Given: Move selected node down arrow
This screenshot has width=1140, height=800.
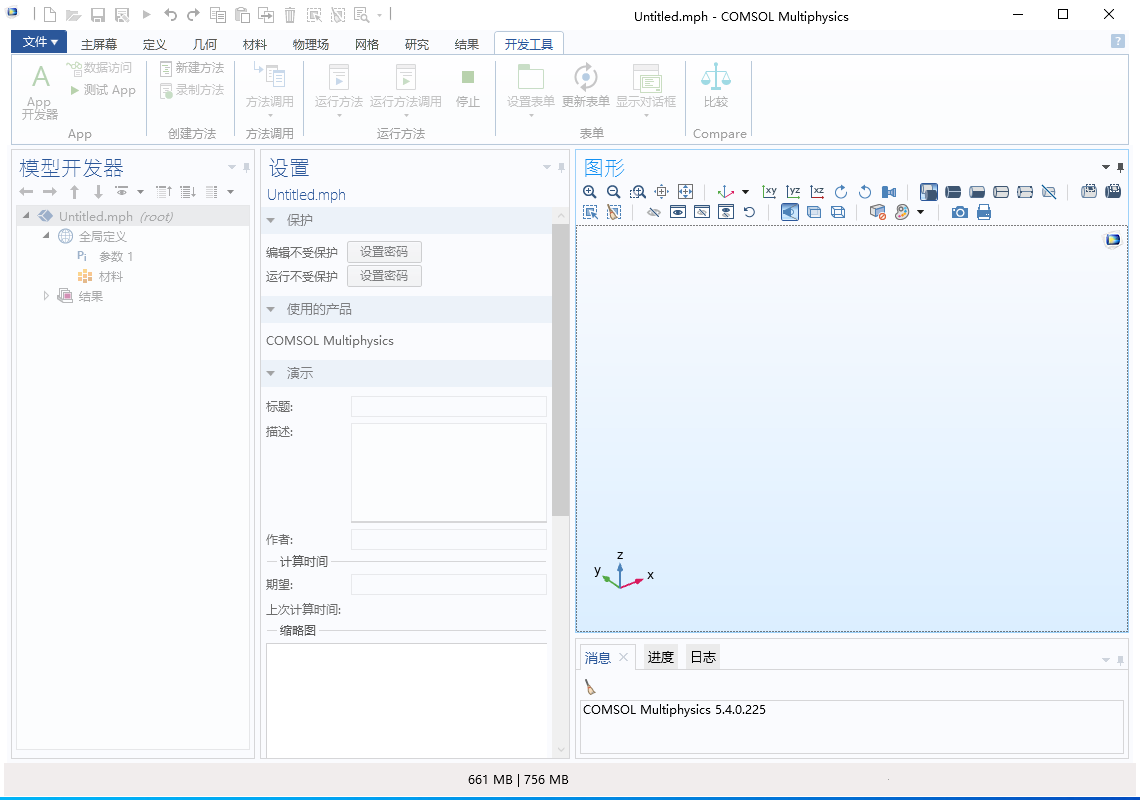Looking at the screenshot, I should click(x=98, y=192).
